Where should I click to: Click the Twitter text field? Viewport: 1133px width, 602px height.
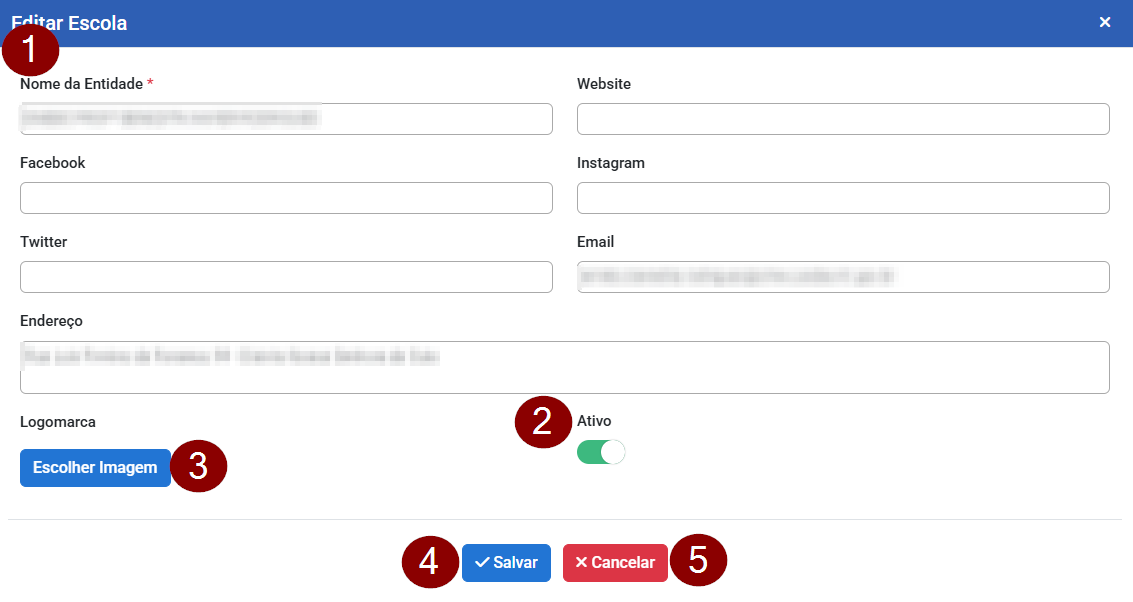(x=286, y=277)
